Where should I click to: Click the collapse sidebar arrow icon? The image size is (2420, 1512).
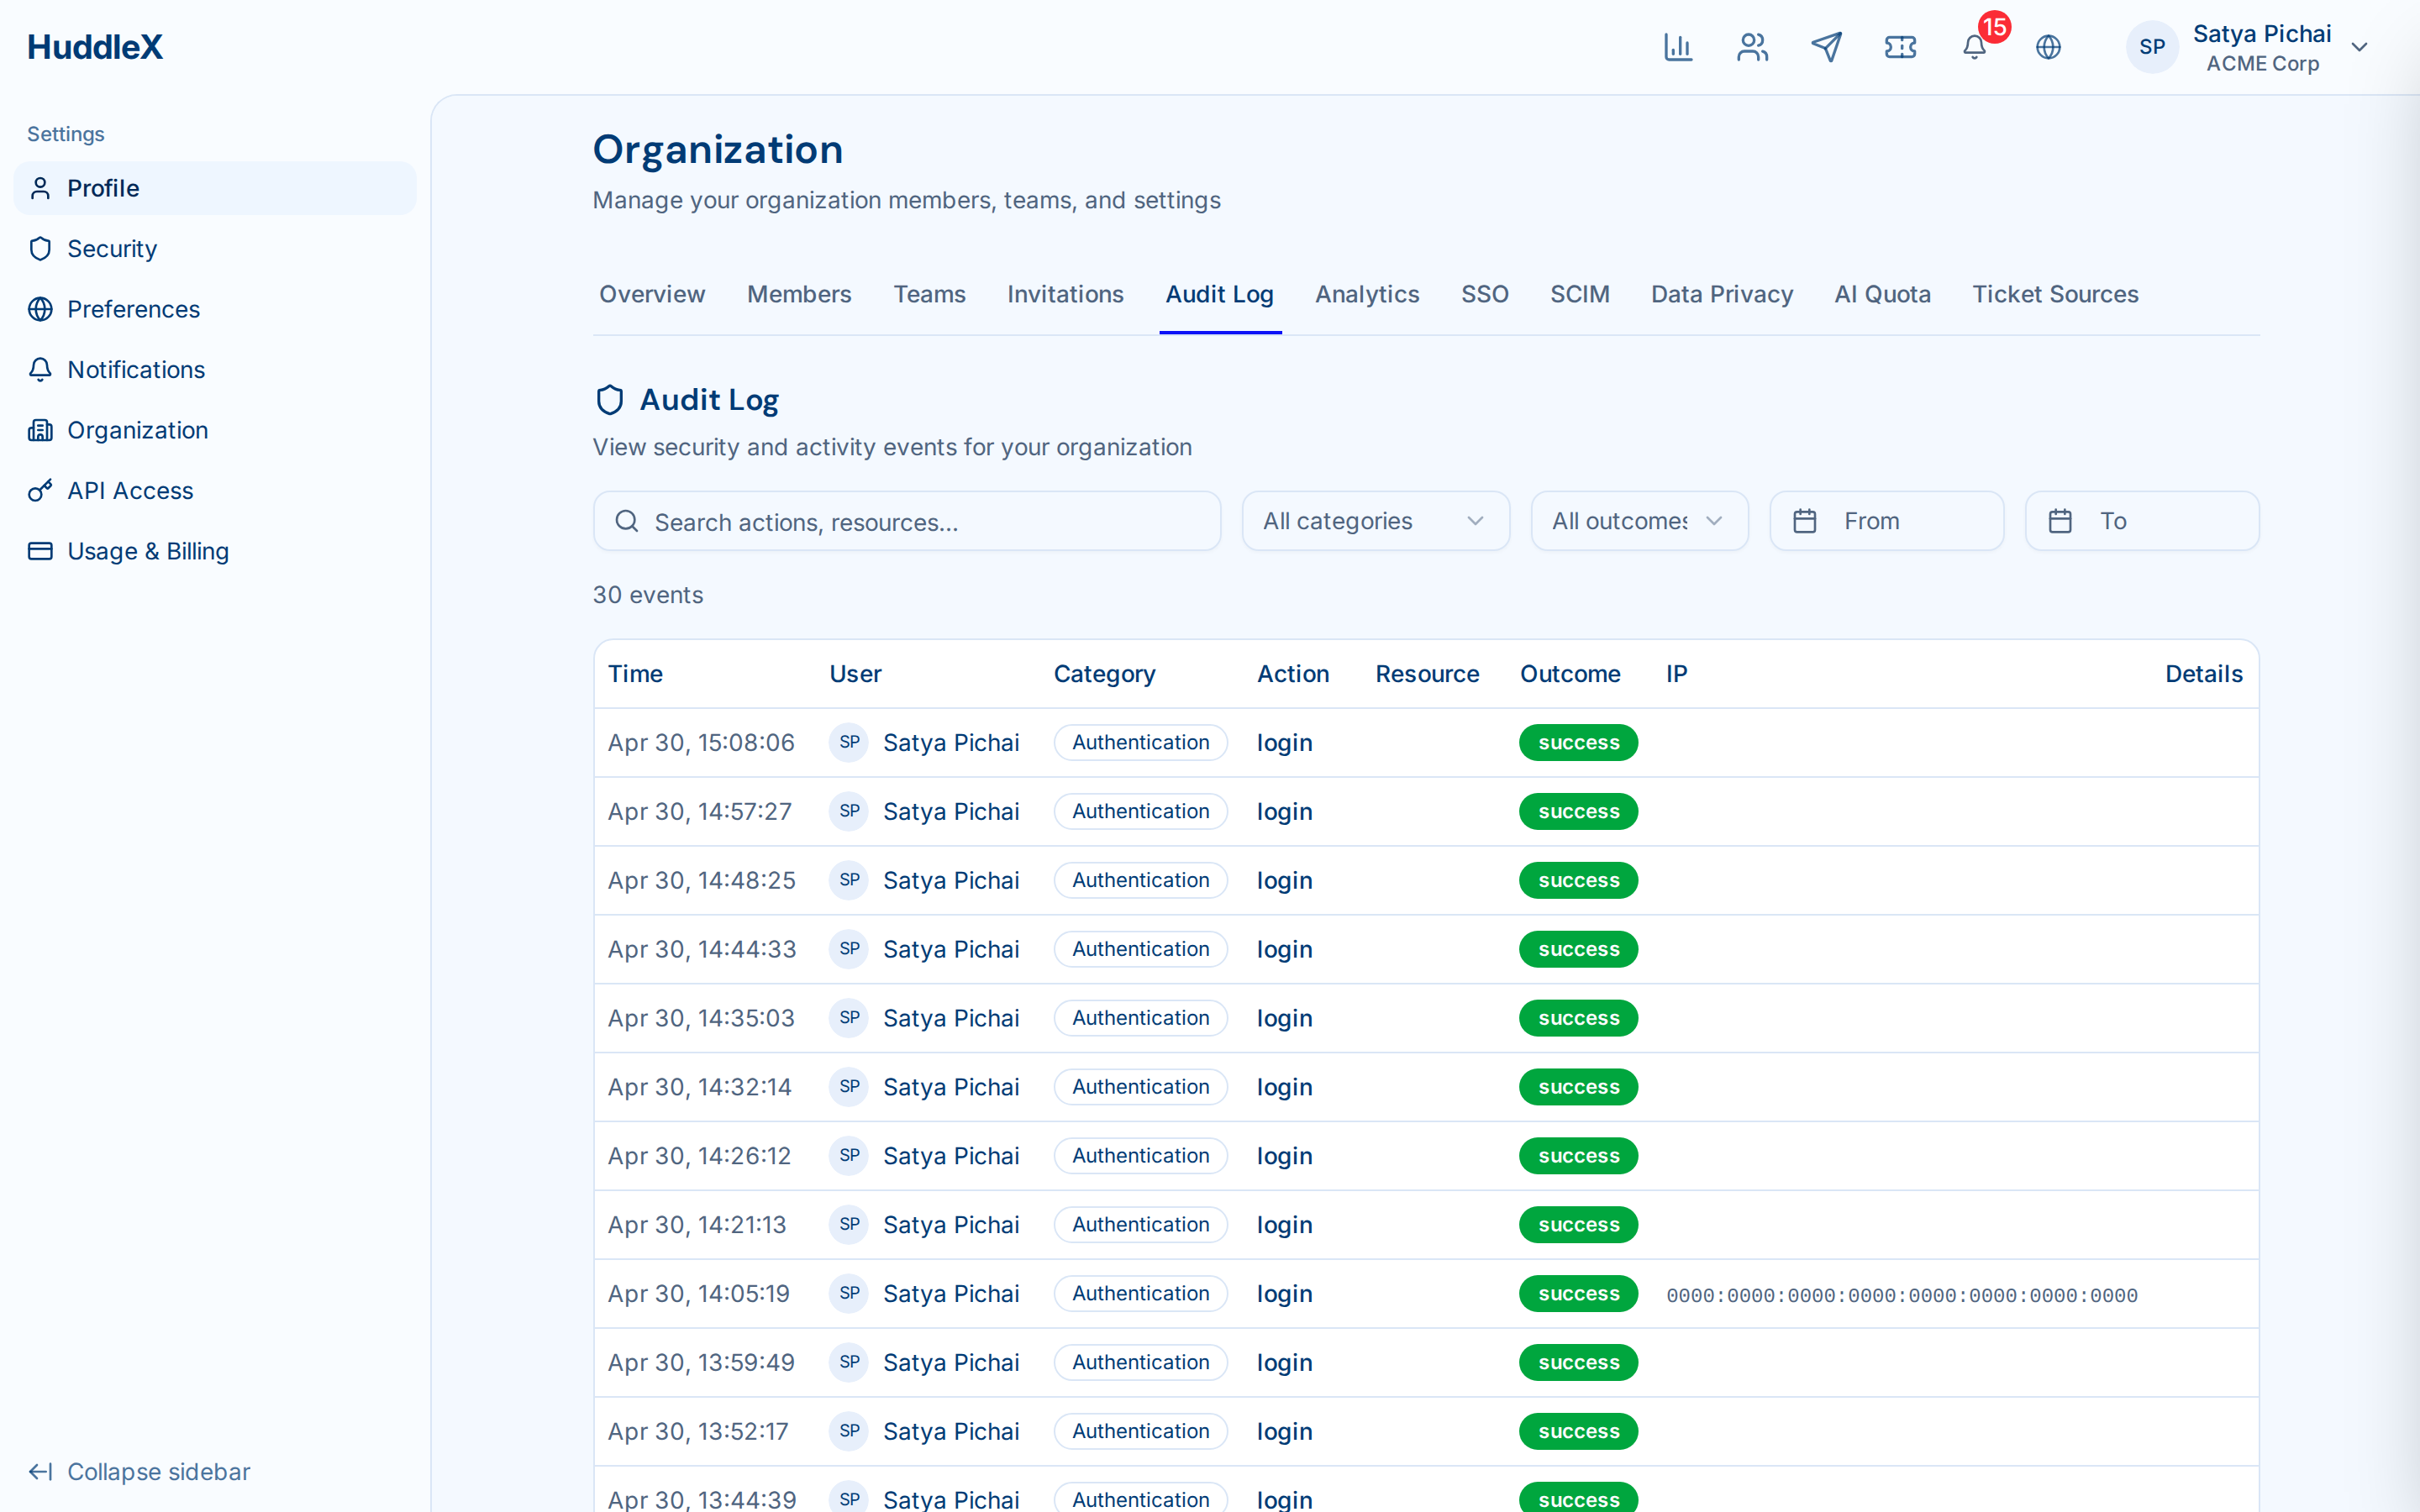coord(40,1472)
